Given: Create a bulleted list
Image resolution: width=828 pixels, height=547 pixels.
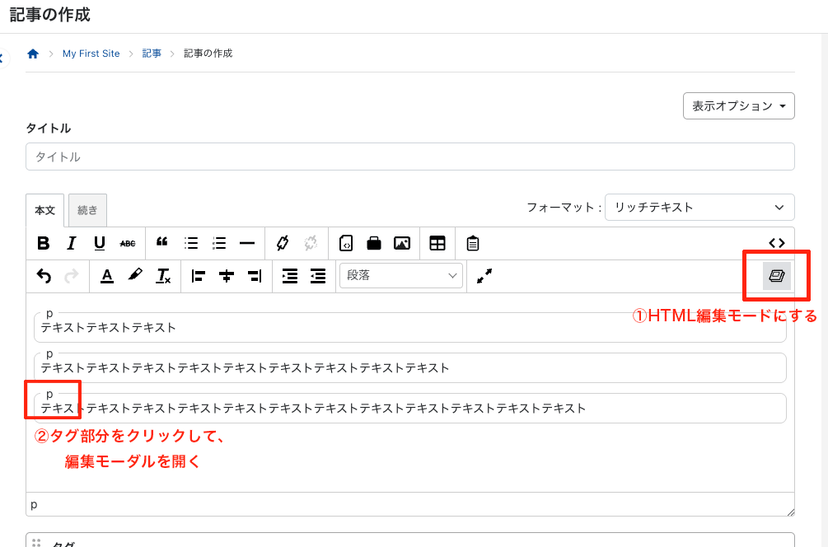Looking at the screenshot, I should click(x=191, y=243).
